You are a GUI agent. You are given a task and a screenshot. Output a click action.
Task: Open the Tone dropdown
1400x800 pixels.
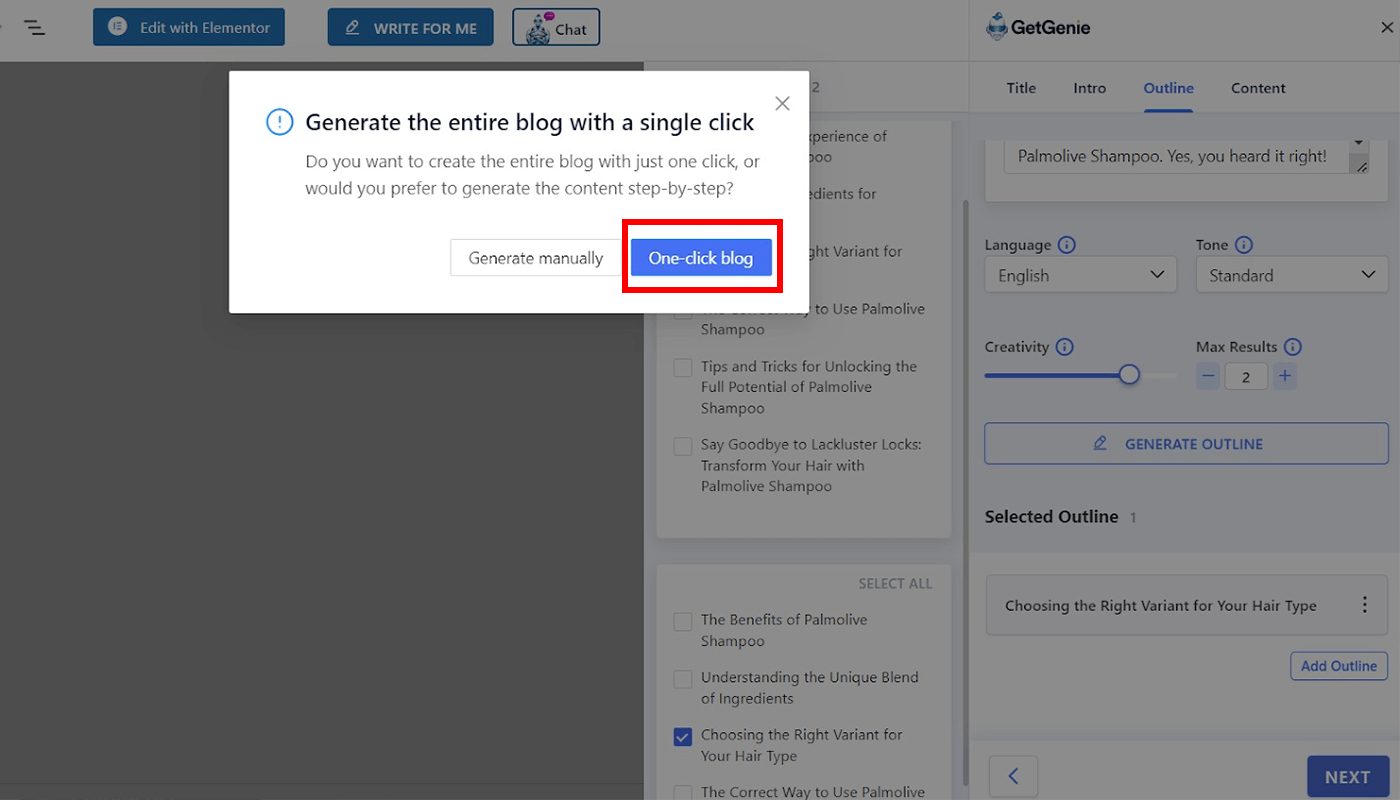coord(1292,275)
